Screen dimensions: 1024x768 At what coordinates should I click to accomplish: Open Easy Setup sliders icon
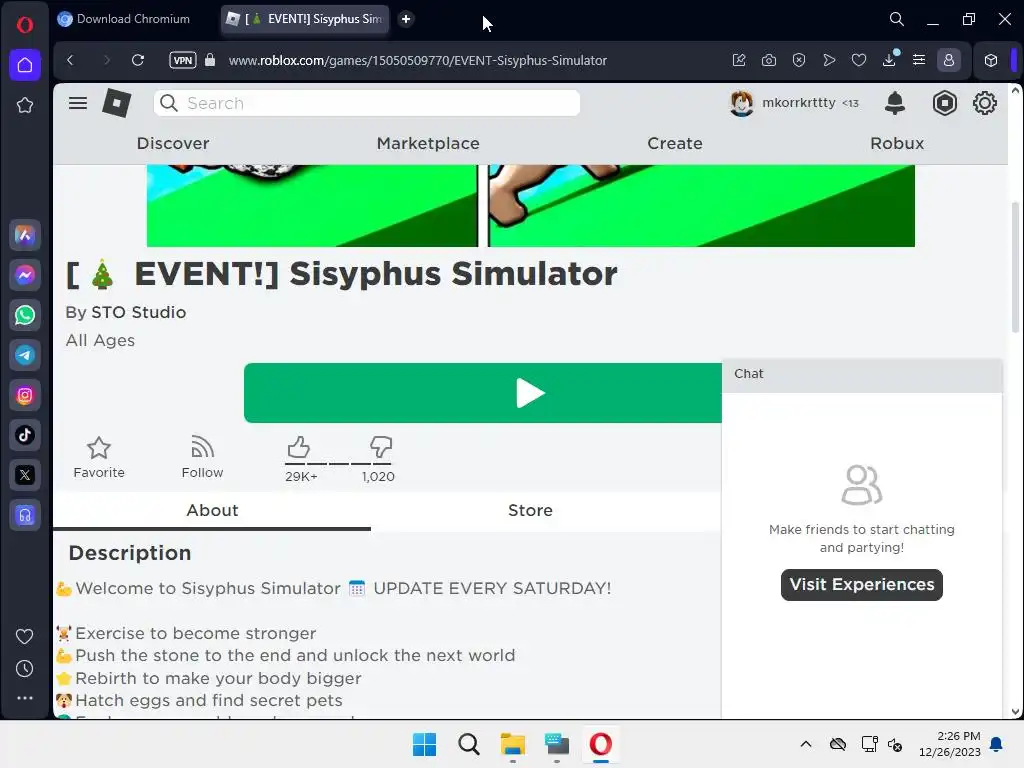(x=919, y=60)
